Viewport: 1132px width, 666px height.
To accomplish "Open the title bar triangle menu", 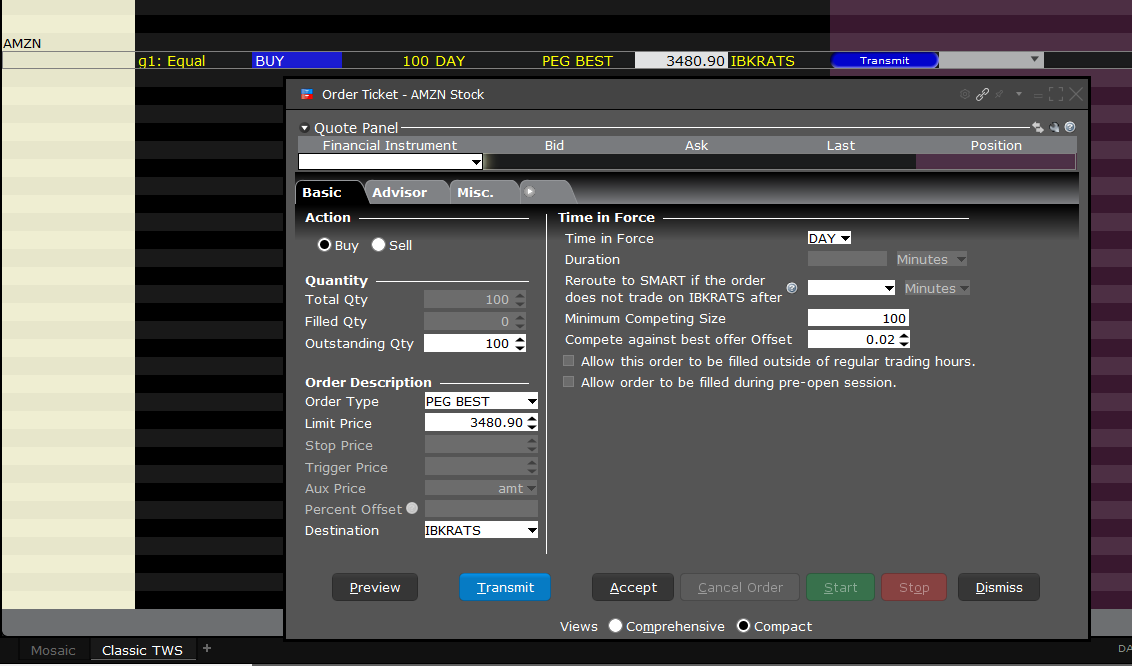I will click(1019, 95).
